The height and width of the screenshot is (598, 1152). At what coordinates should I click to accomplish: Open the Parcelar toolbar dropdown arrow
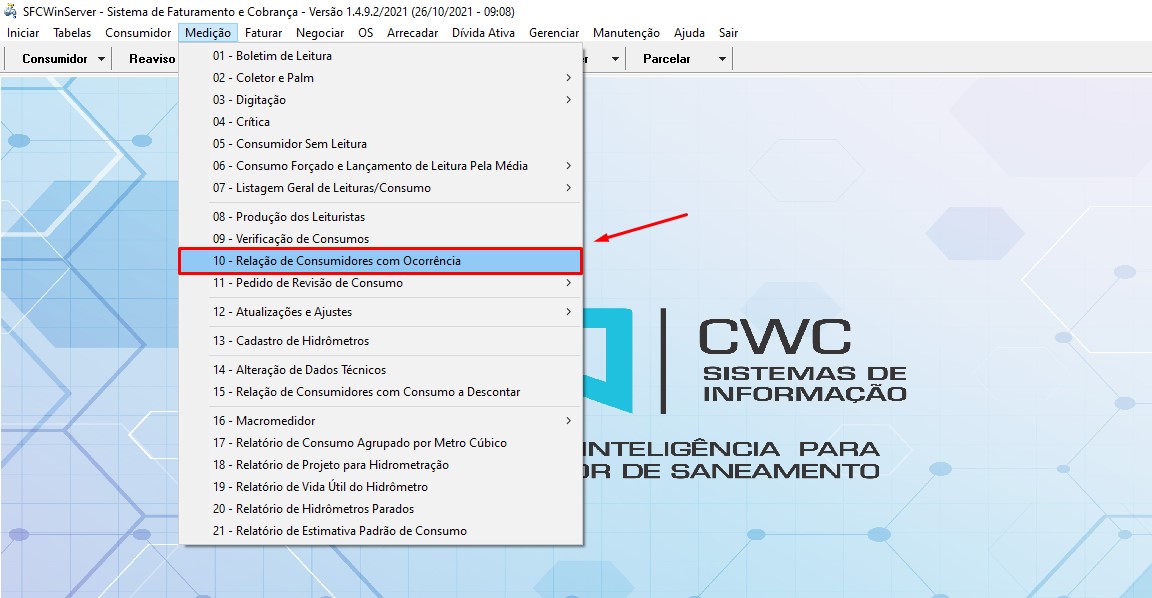(722, 58)
